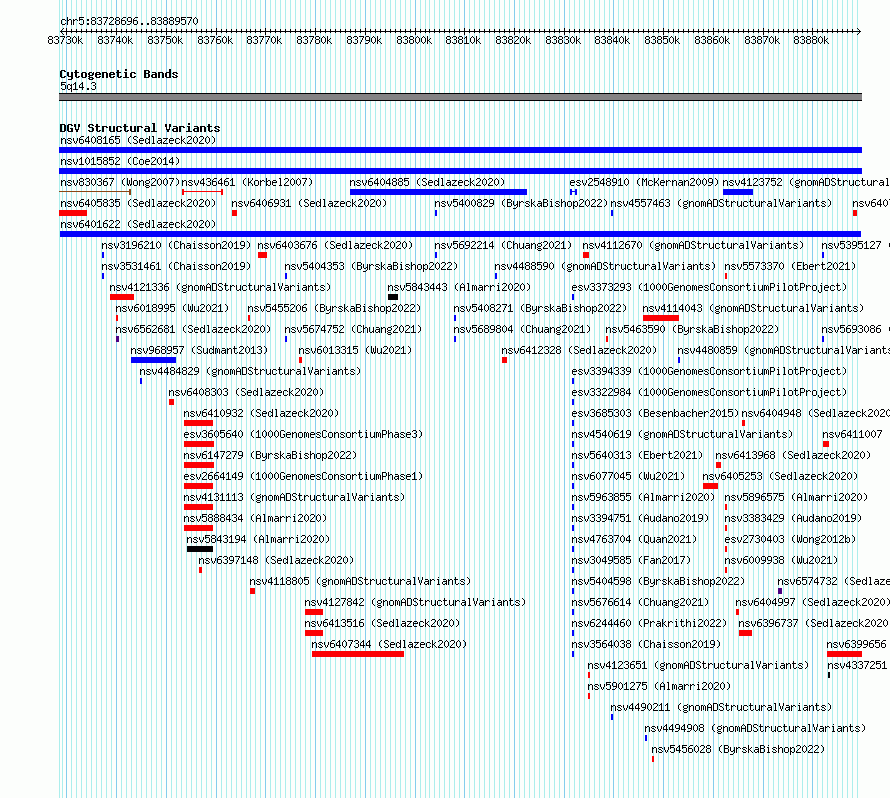Click nsv5455206 (ByrskaBishop2022) label

point(334,308)
